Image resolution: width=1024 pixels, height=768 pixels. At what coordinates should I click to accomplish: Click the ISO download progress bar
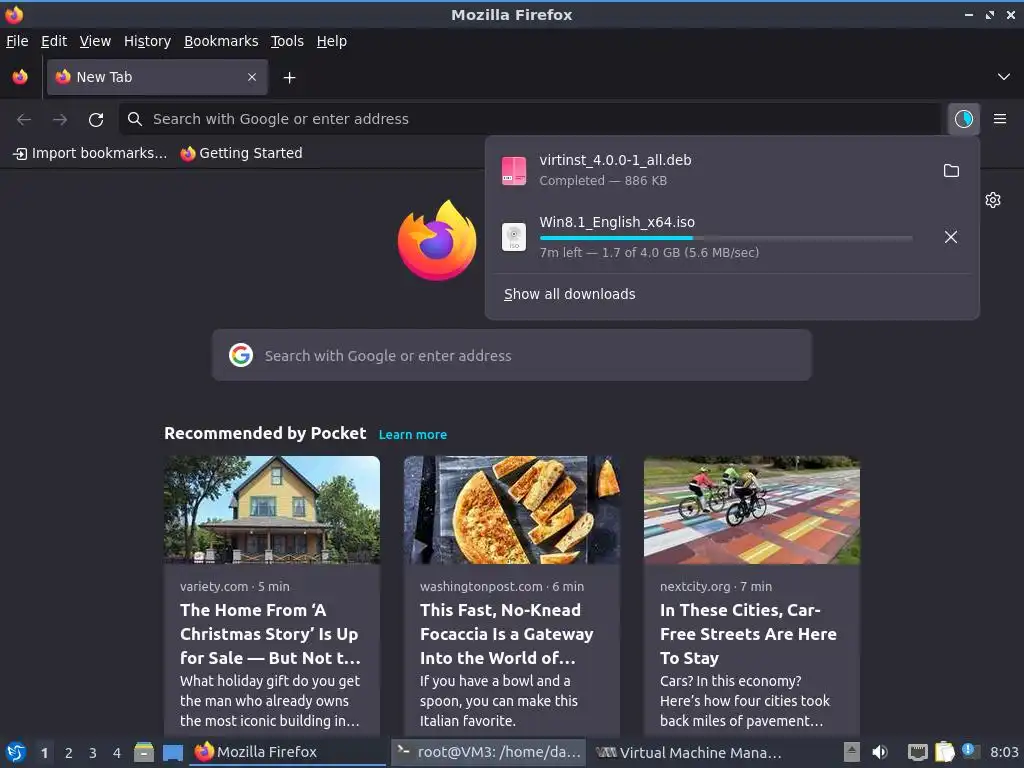point(726,238)
